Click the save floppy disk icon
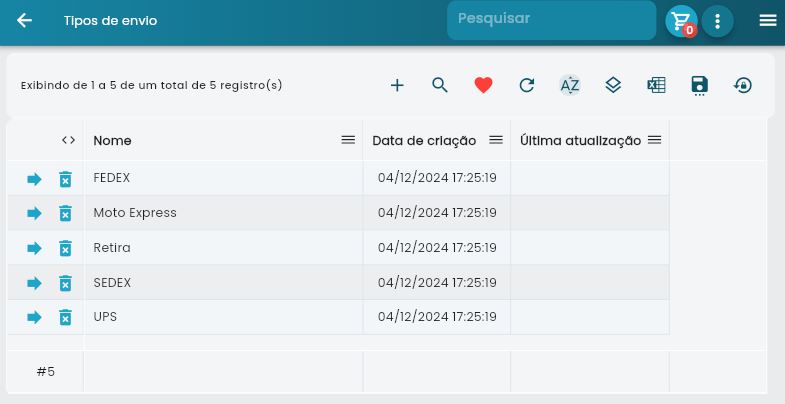The height and width of the screenshot is (404, 785). click(x=699, y=86)
